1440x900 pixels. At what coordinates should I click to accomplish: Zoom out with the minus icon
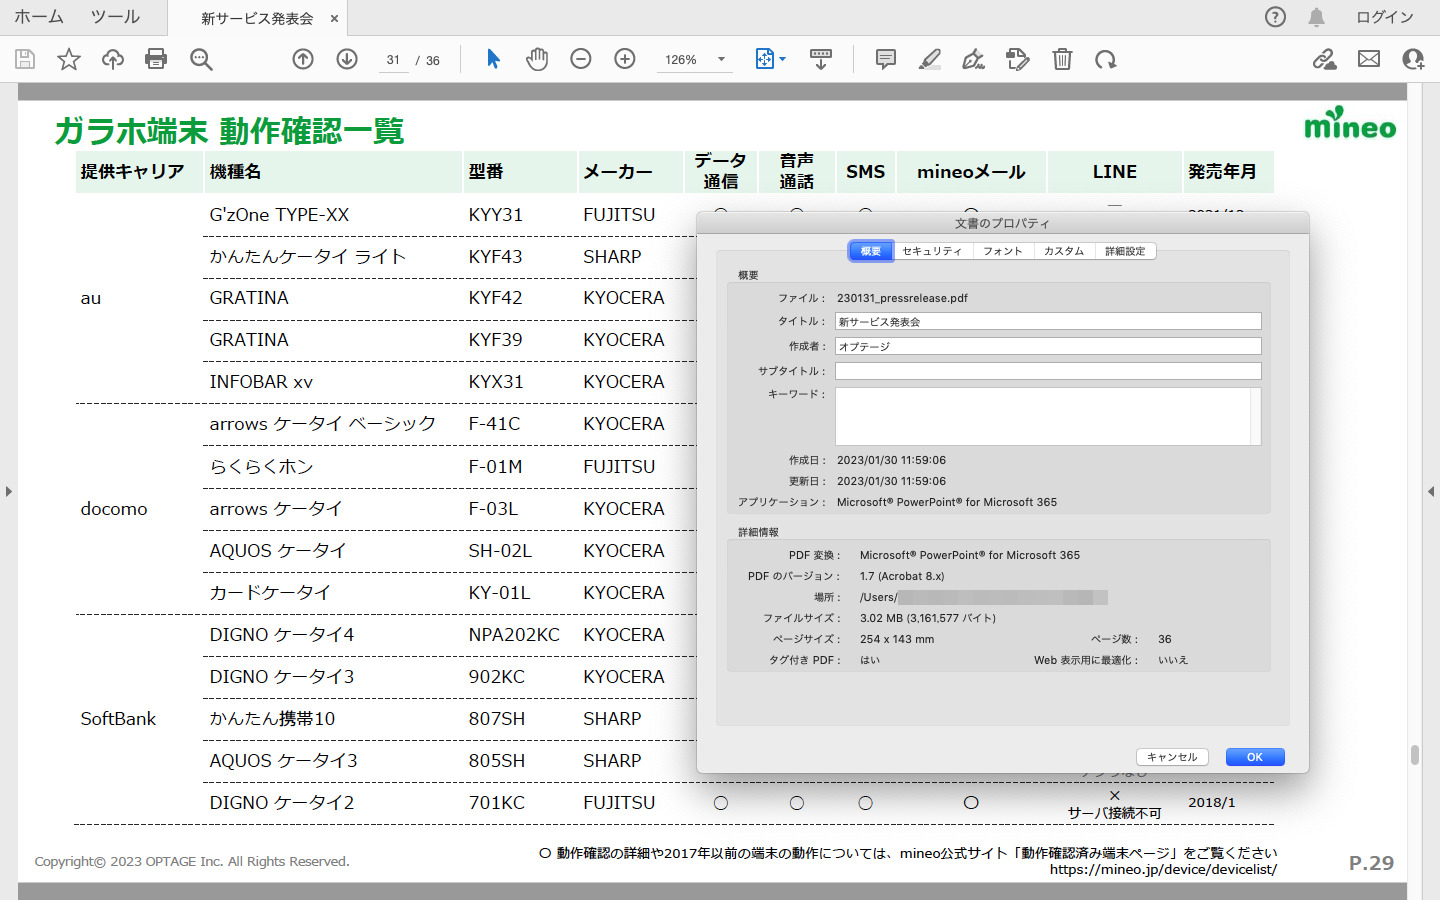(x=581, y=59)
